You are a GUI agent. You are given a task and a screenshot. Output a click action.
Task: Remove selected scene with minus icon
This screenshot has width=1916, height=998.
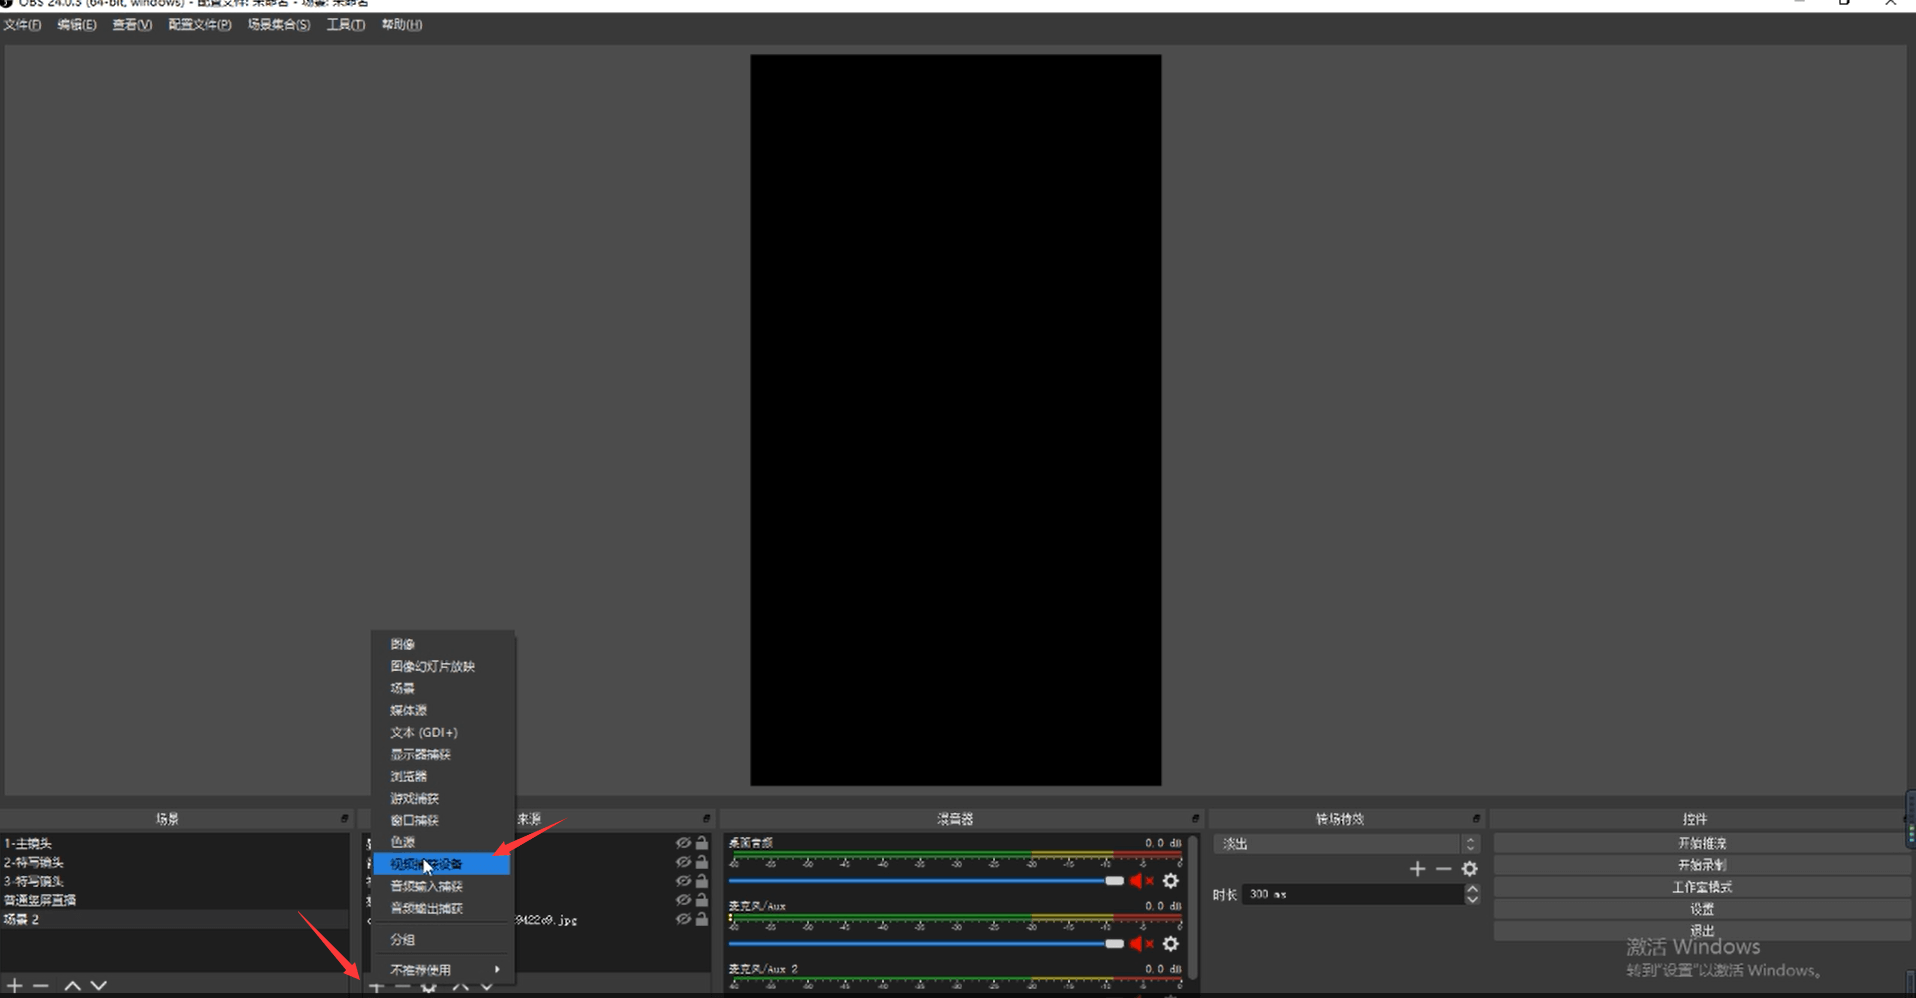point(41,986)
